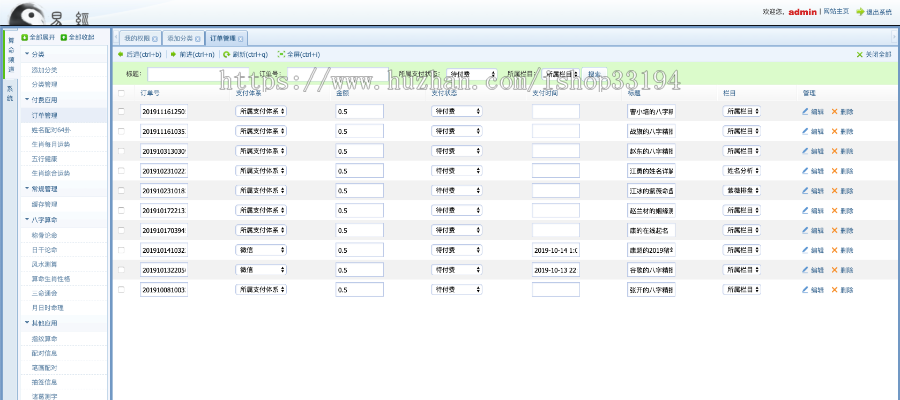This screenshot has height=400, width=900.
Task: Check the box for order 201910172213
Action: point(121,210)
